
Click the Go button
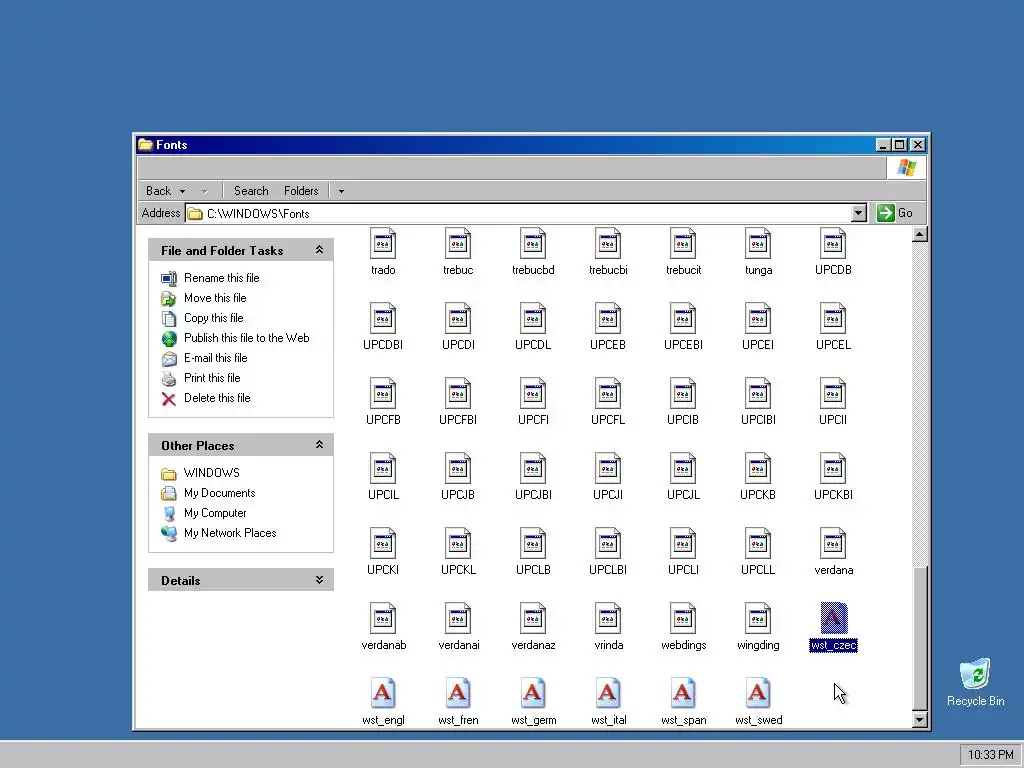895,213
